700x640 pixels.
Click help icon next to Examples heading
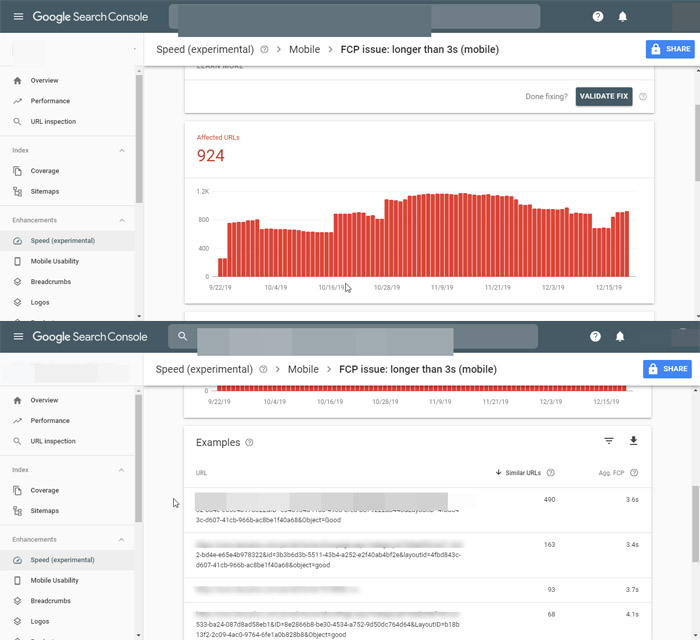(x=249, y=442)
